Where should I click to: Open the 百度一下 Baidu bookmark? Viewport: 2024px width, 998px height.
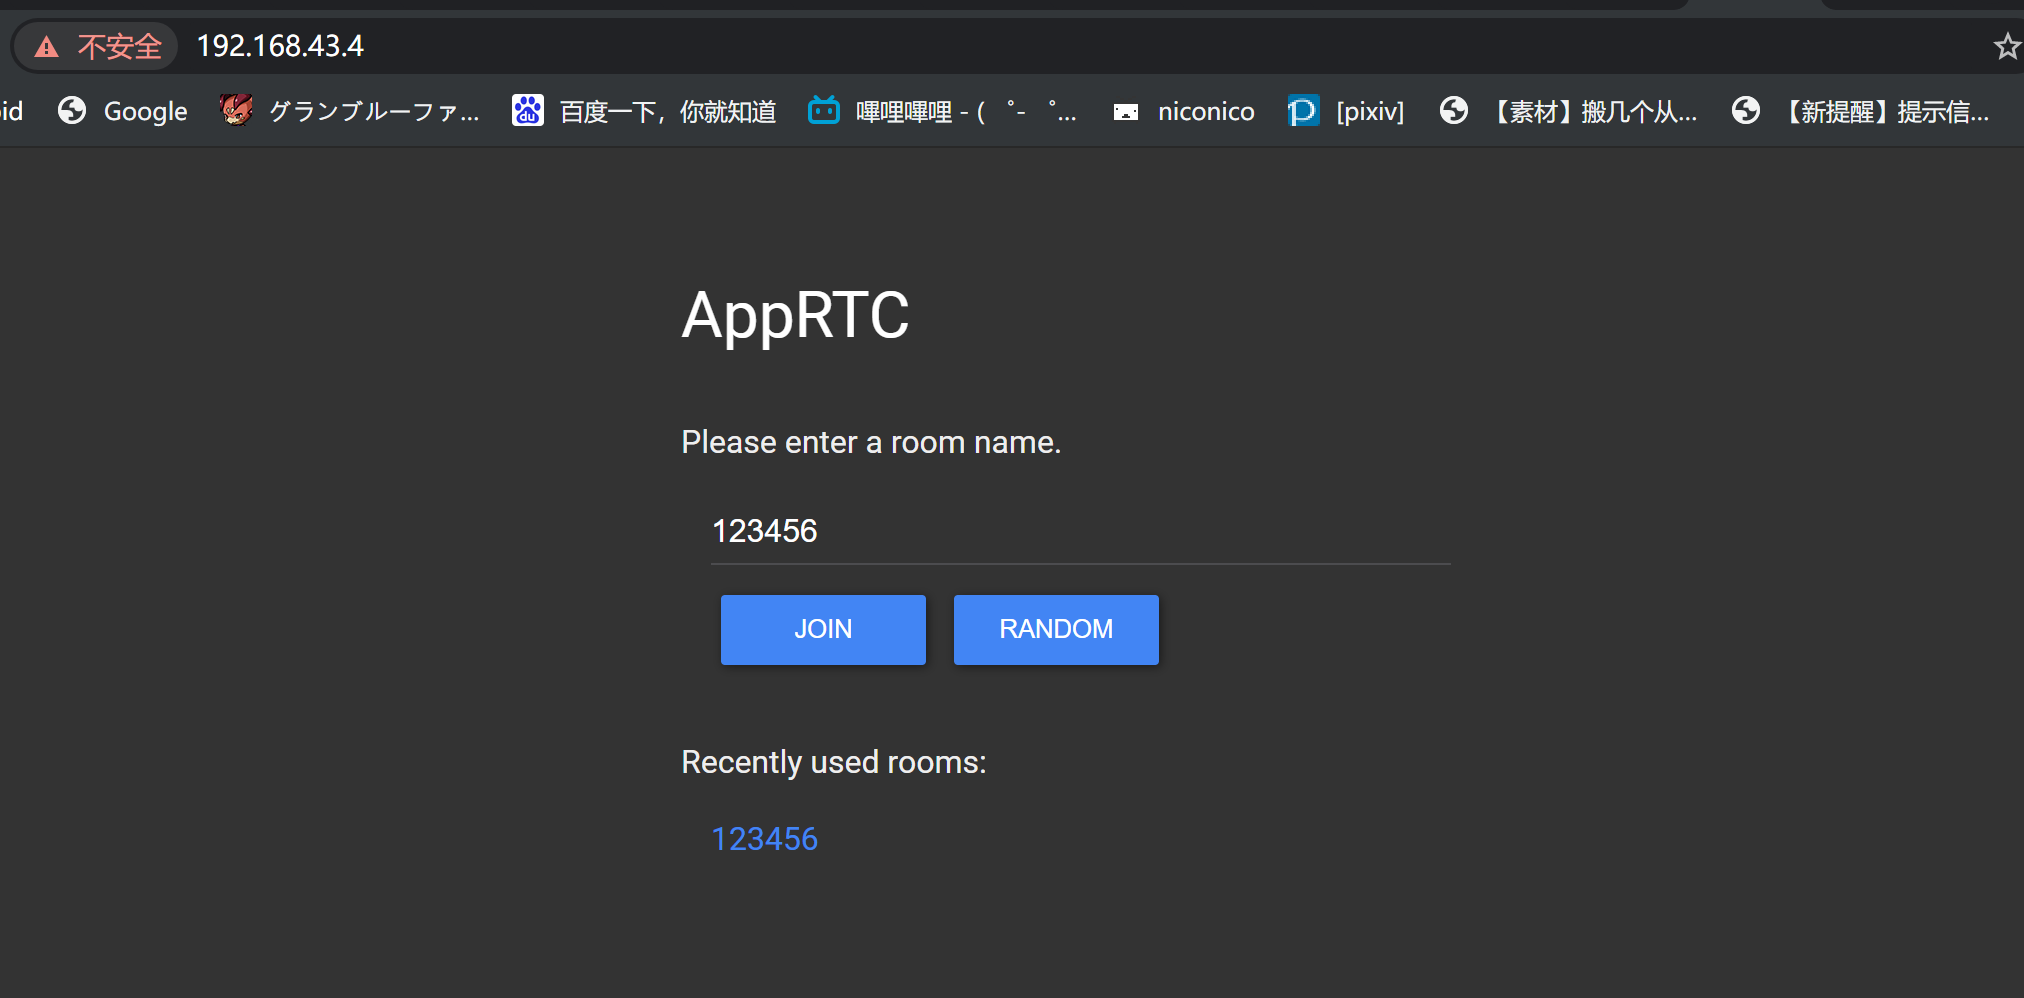tap(644, 111)
